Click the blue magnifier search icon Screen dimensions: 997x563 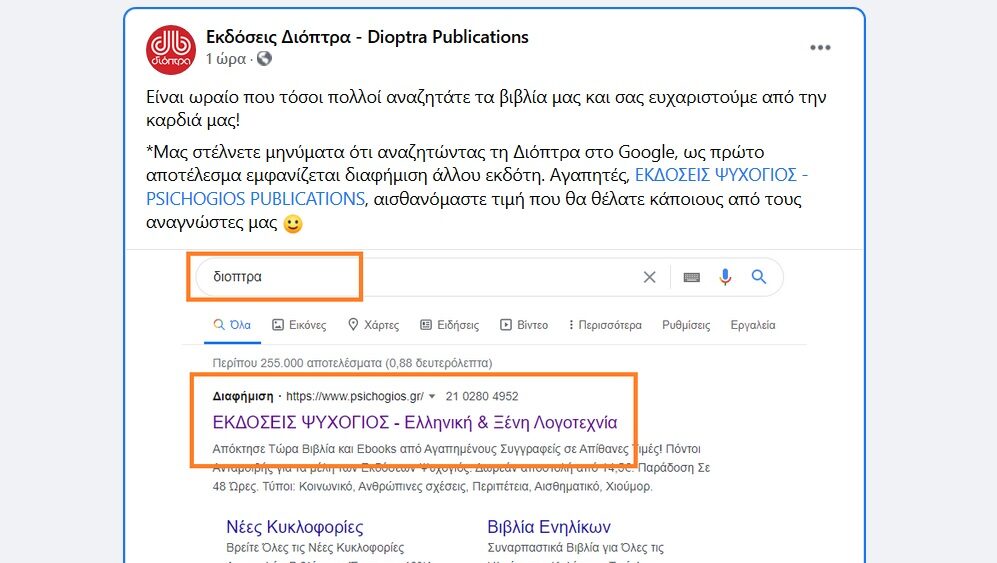(x=759, y=277)
